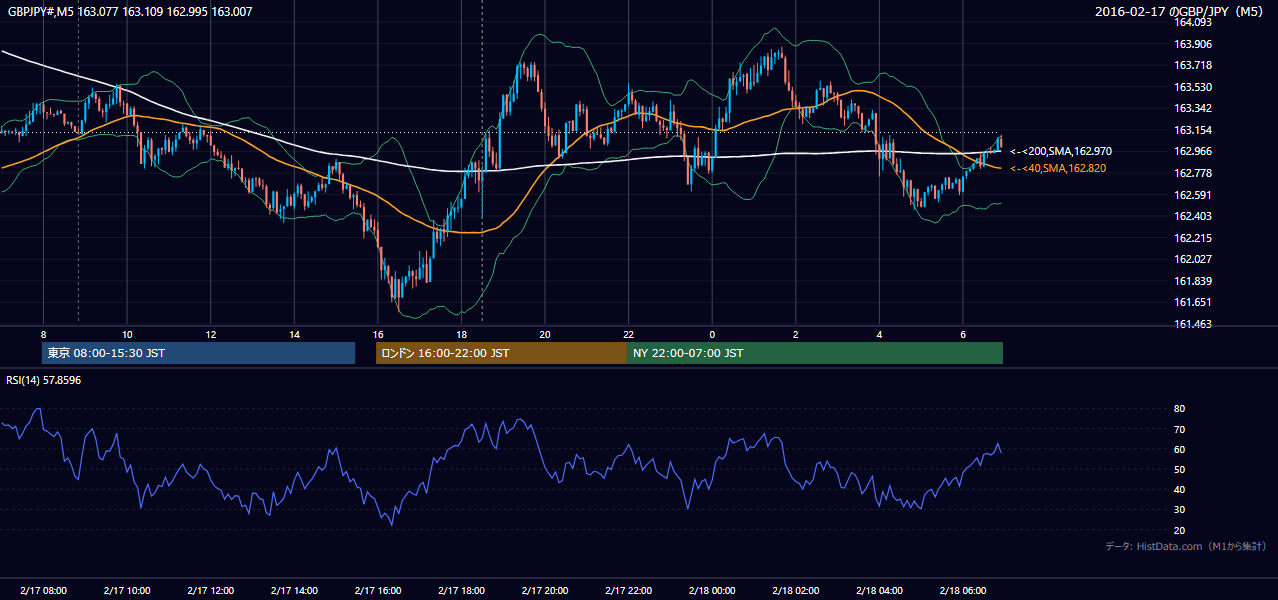
Task: Click hour tick 8 under price chart
Action: click(x=43, y=334)
